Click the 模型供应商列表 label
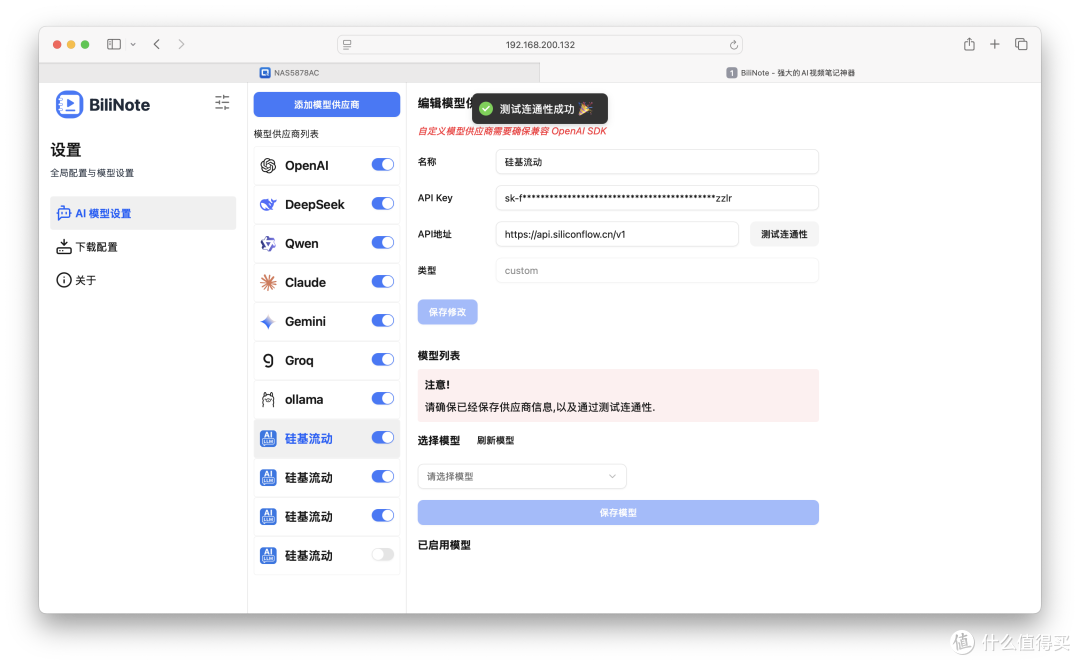This screenshot has width=1080, height=665. 286,134
